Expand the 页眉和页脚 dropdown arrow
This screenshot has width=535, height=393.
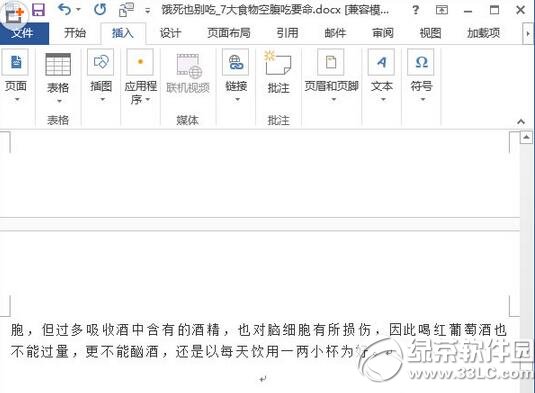pos(334,100)
